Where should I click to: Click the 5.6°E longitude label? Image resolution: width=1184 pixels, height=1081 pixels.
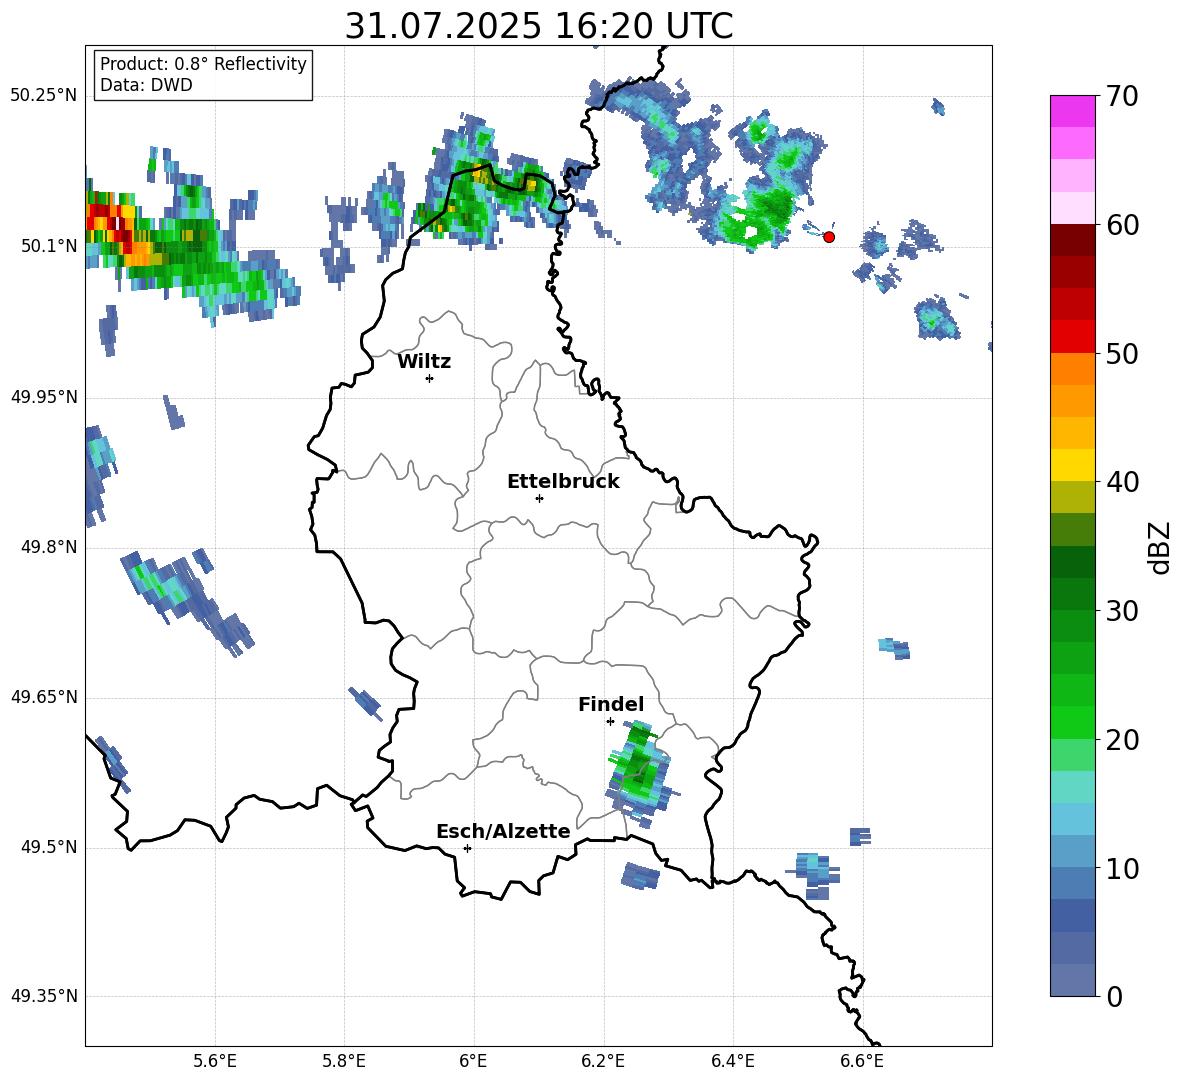coord(215,1061)
